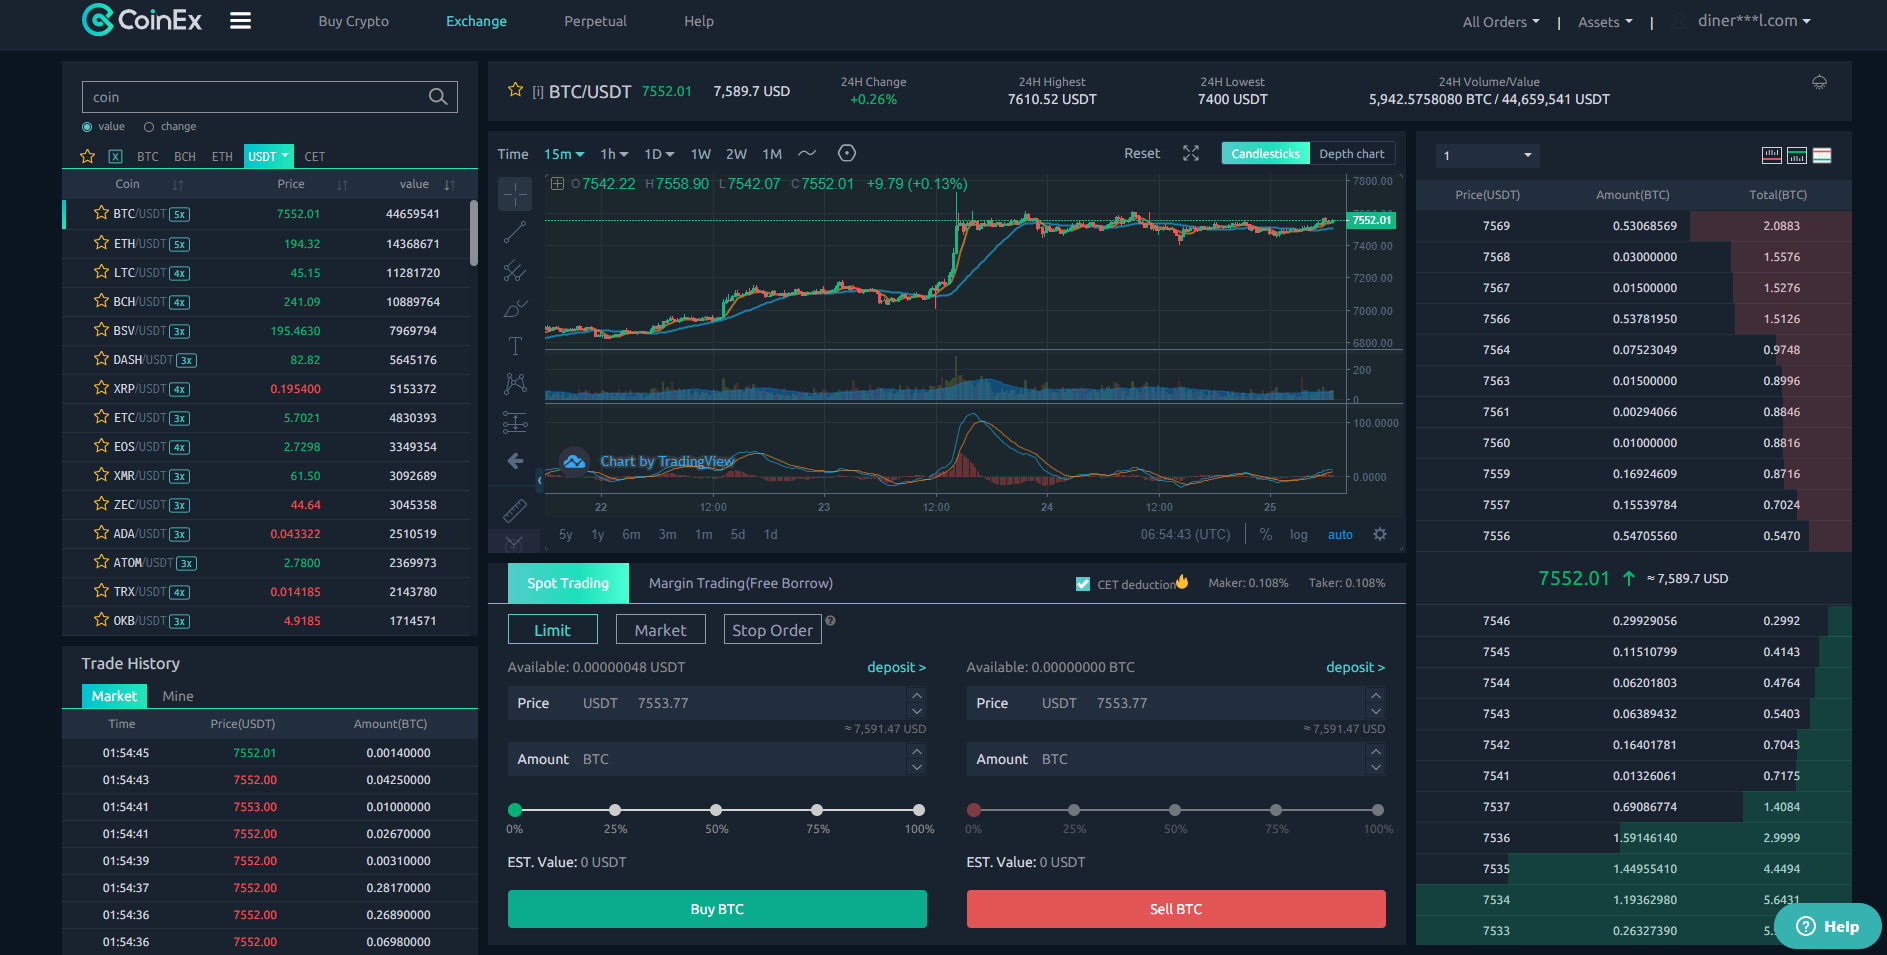
Task: Select the Mine tab in Trade History
Action: tap(178, 696)
